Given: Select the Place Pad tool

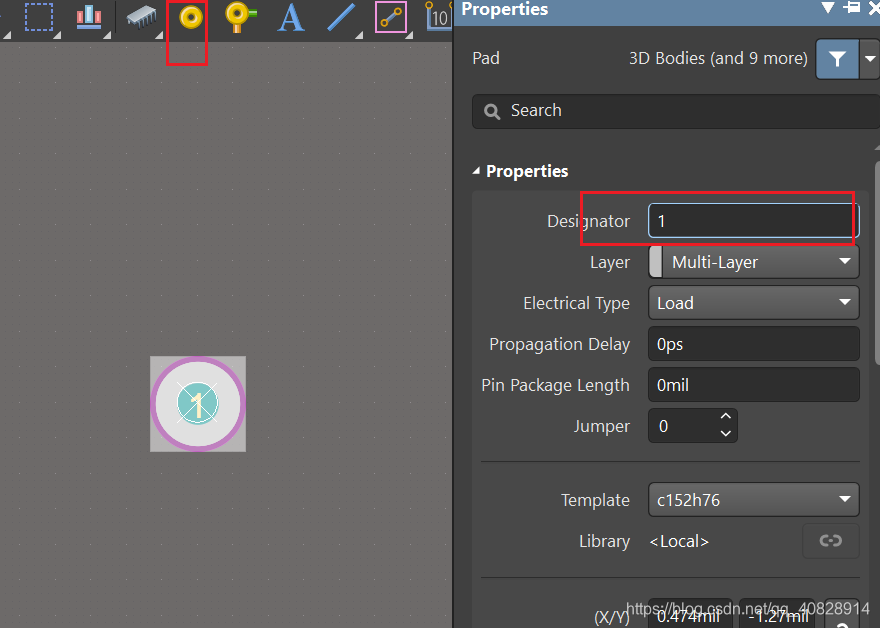Looking at the screenshot, I should tap(191, 18).
